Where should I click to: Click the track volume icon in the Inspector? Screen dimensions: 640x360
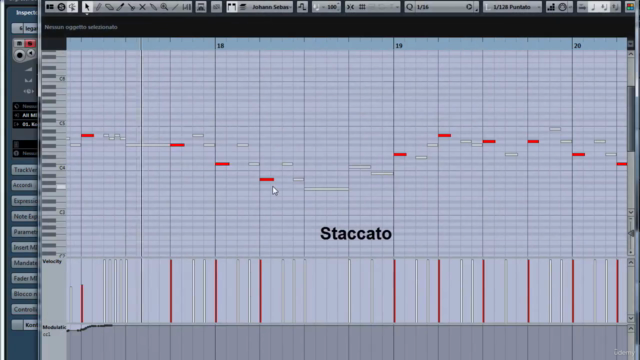[28, 70]
